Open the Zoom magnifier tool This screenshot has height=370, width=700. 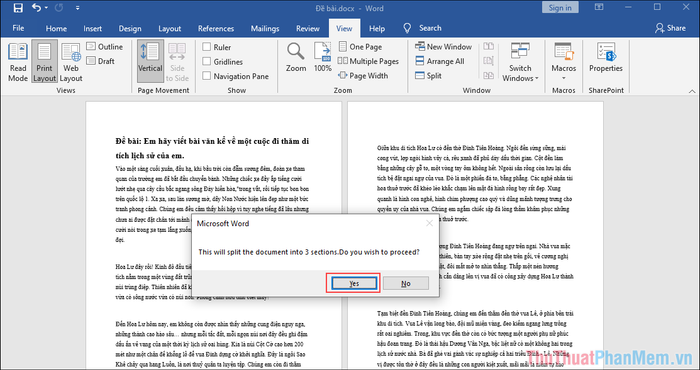pyautogui.click(x=296, y=57)
